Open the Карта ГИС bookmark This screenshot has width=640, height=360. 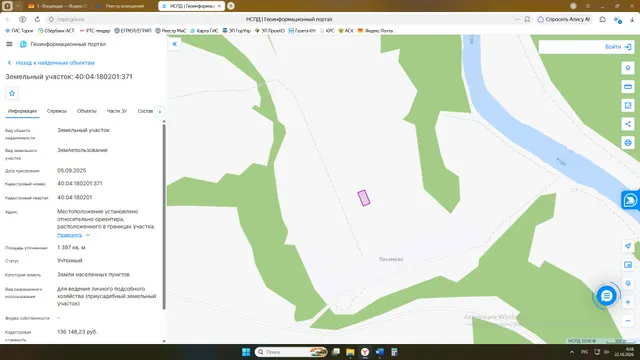pos(204,31)
